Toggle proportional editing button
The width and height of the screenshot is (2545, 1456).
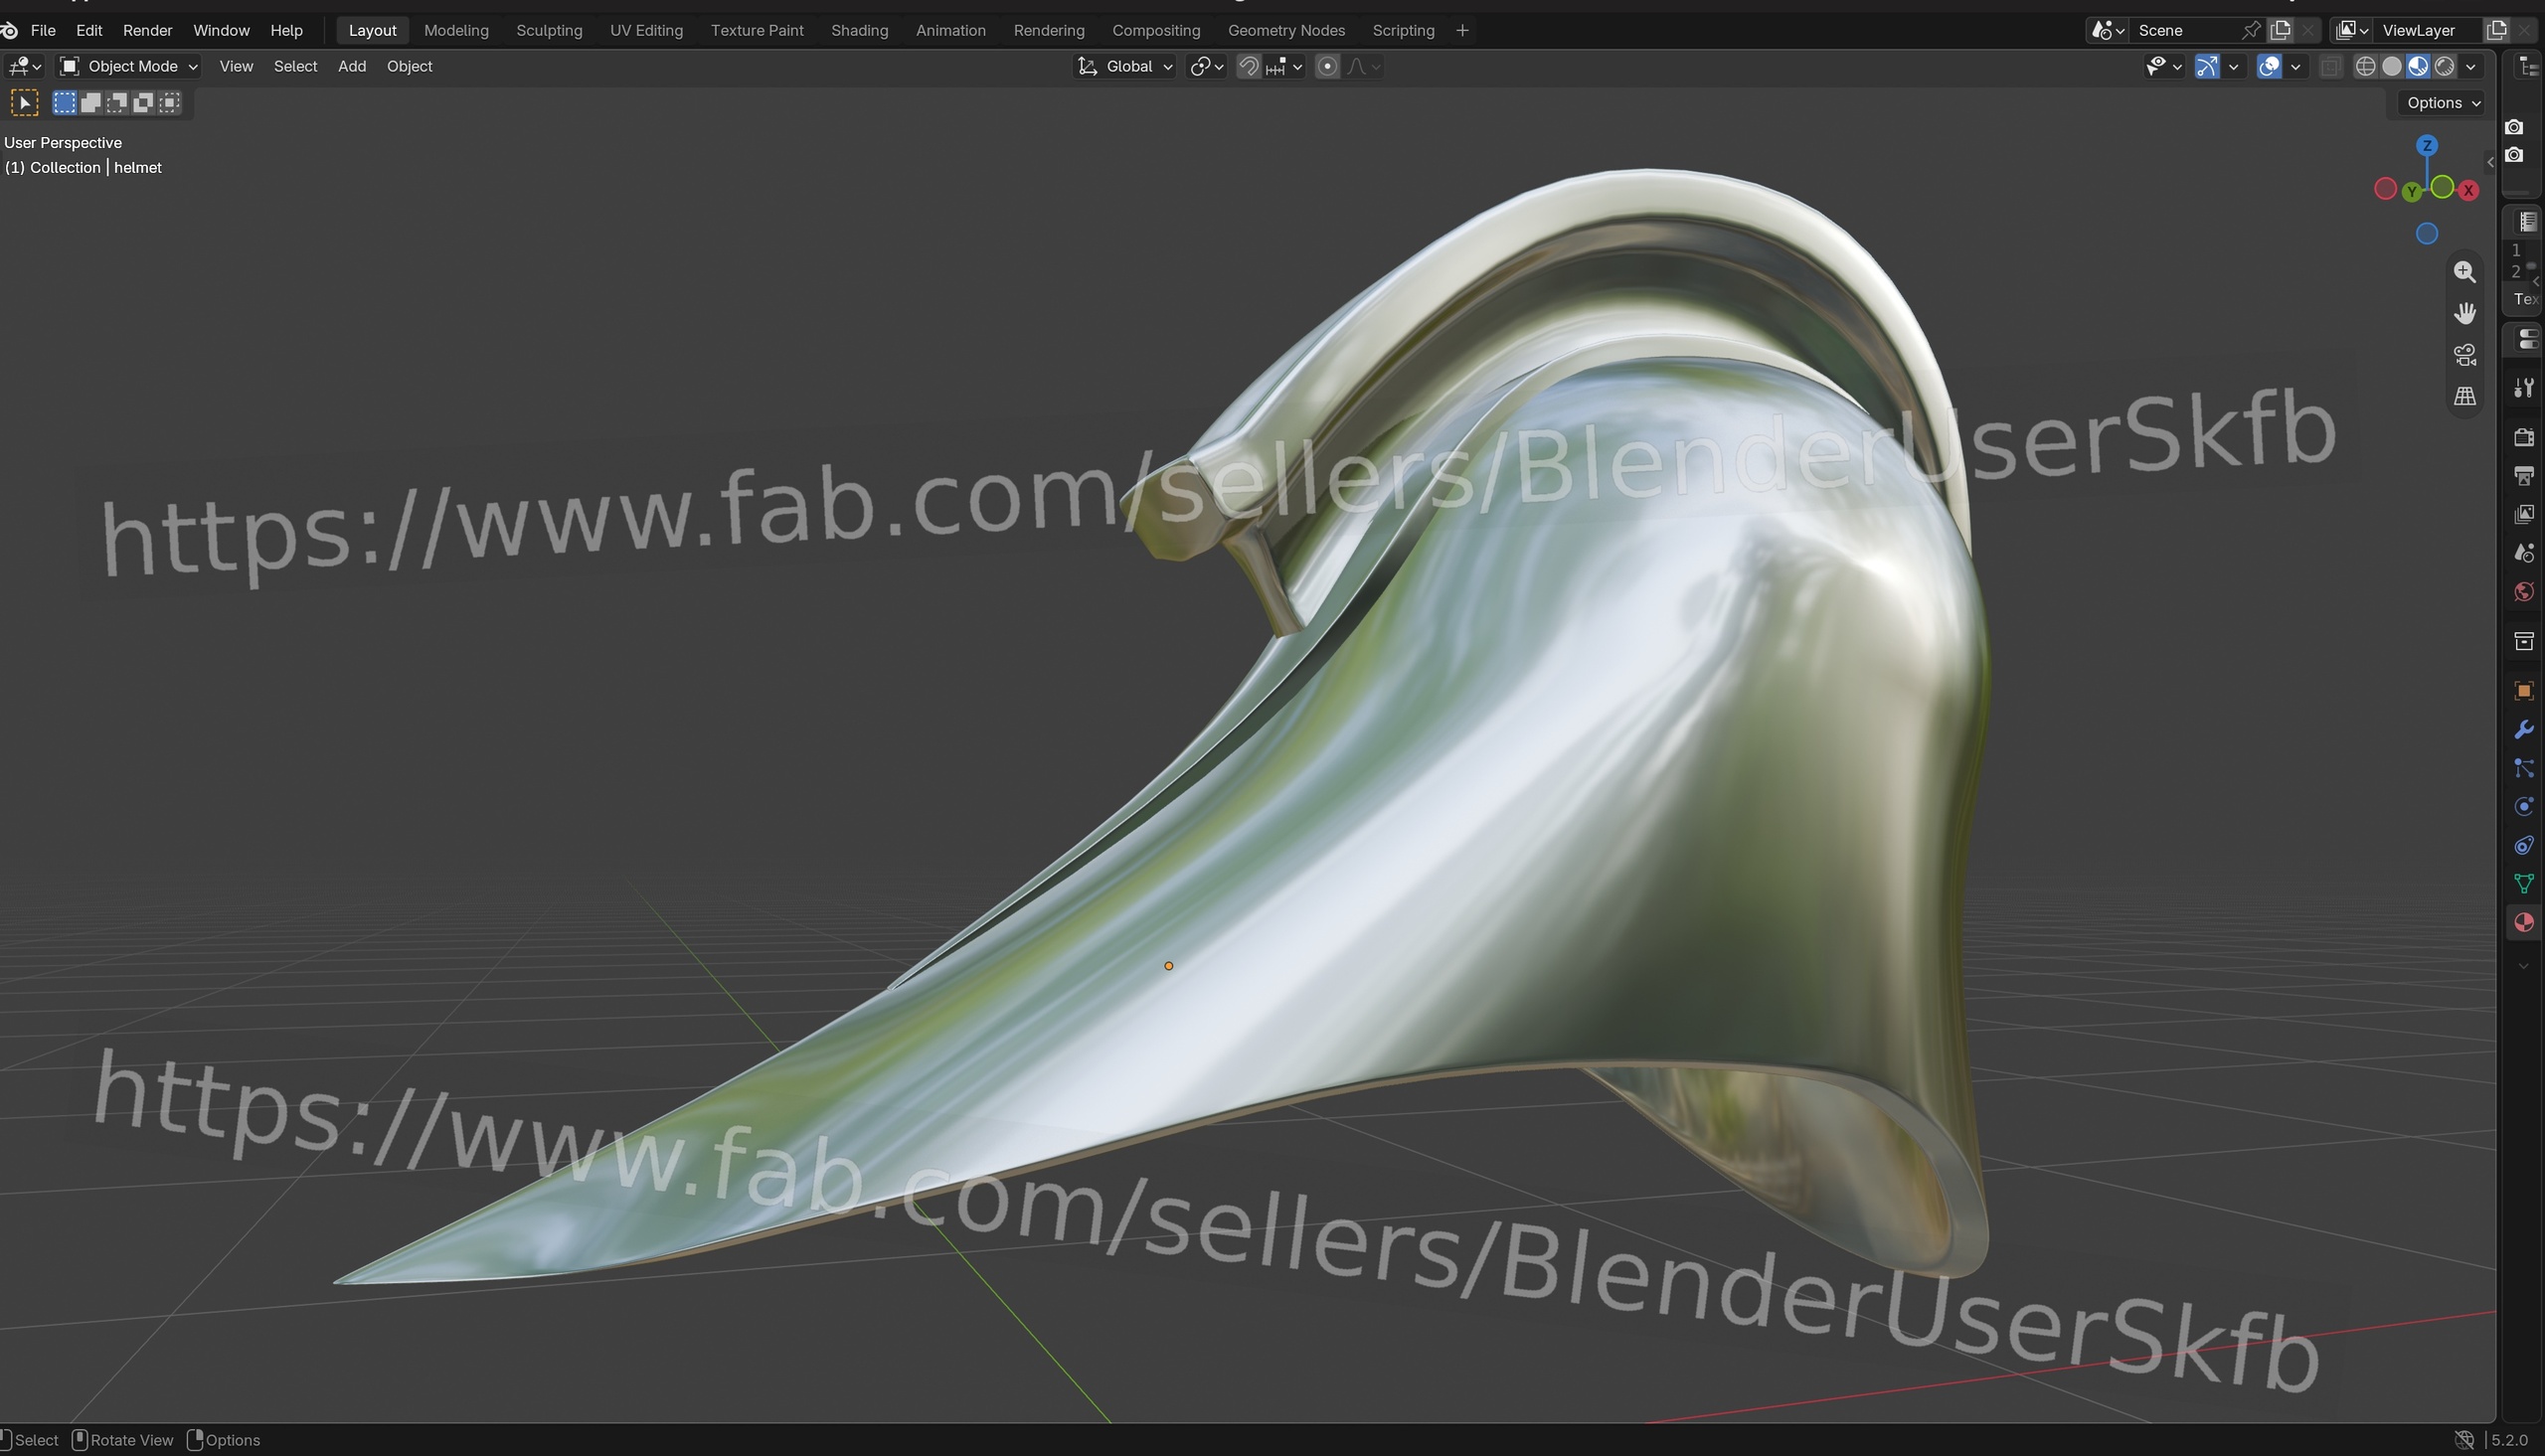[x=1327, y=66]
